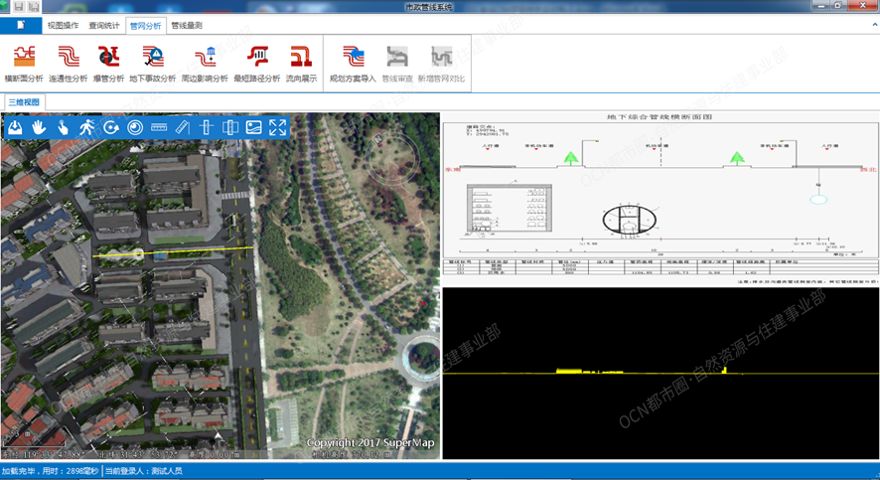Activate the walking-person navigation mode

(87, 127)
